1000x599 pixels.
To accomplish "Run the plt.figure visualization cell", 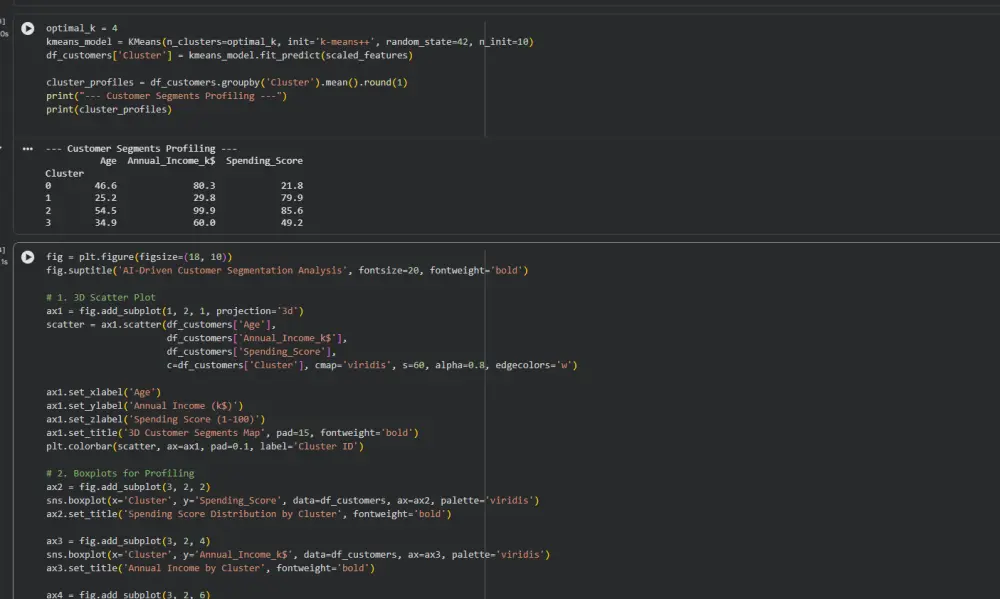I will [x=27, y=257].
